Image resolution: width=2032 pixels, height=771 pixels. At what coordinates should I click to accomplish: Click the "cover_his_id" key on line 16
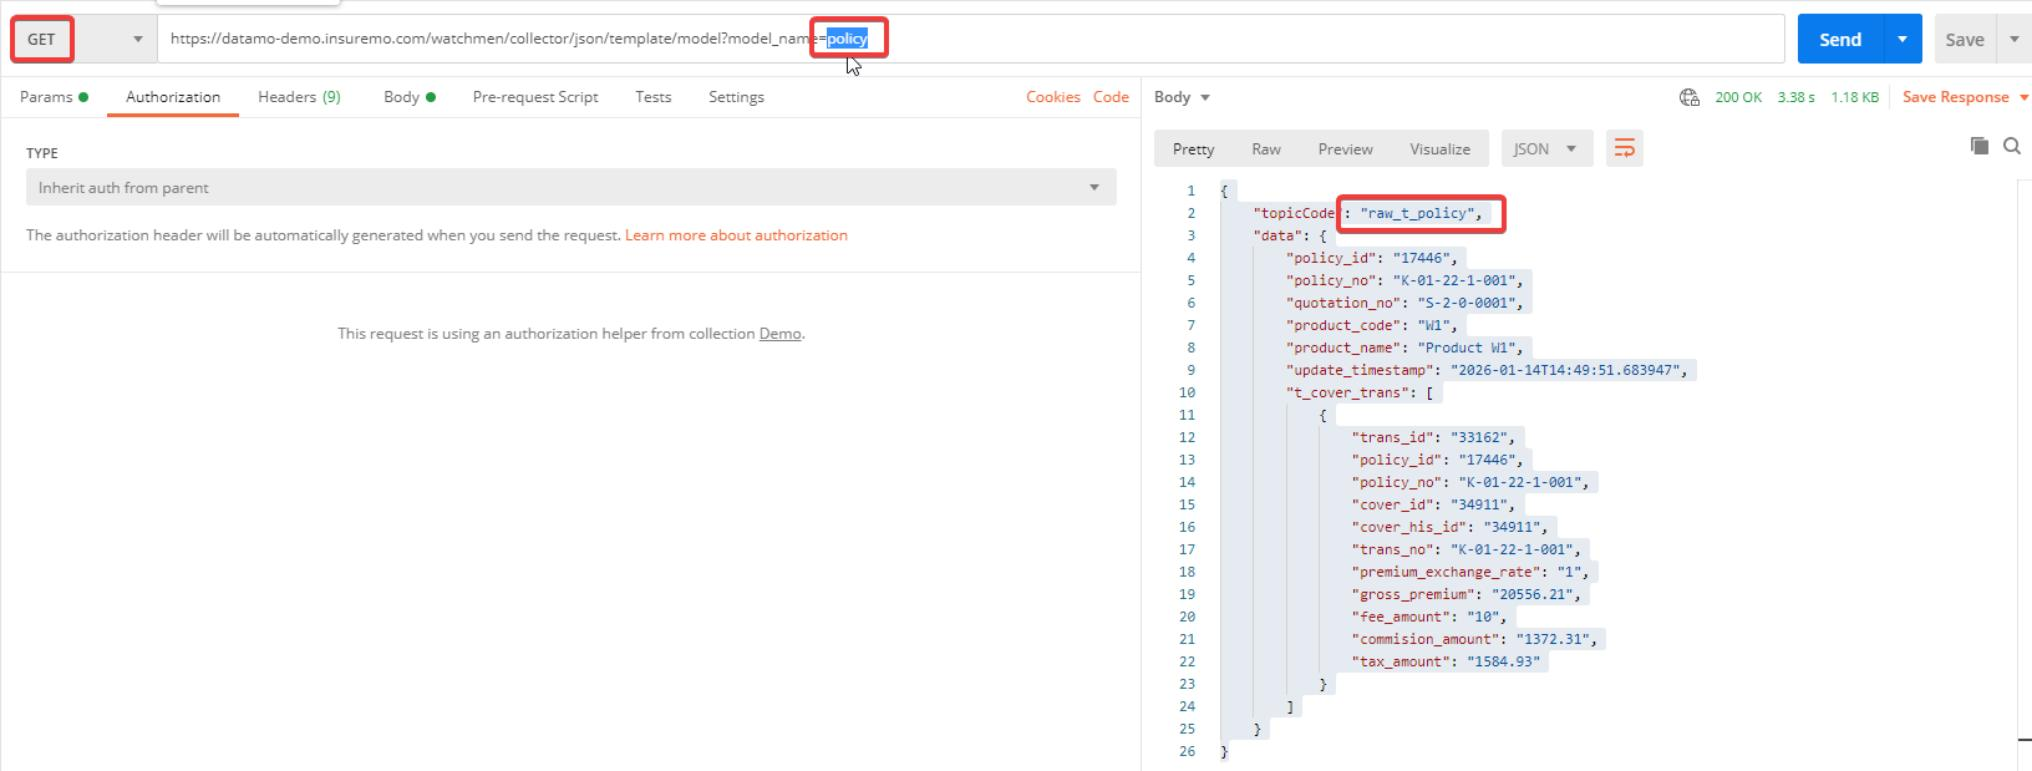1409,527
